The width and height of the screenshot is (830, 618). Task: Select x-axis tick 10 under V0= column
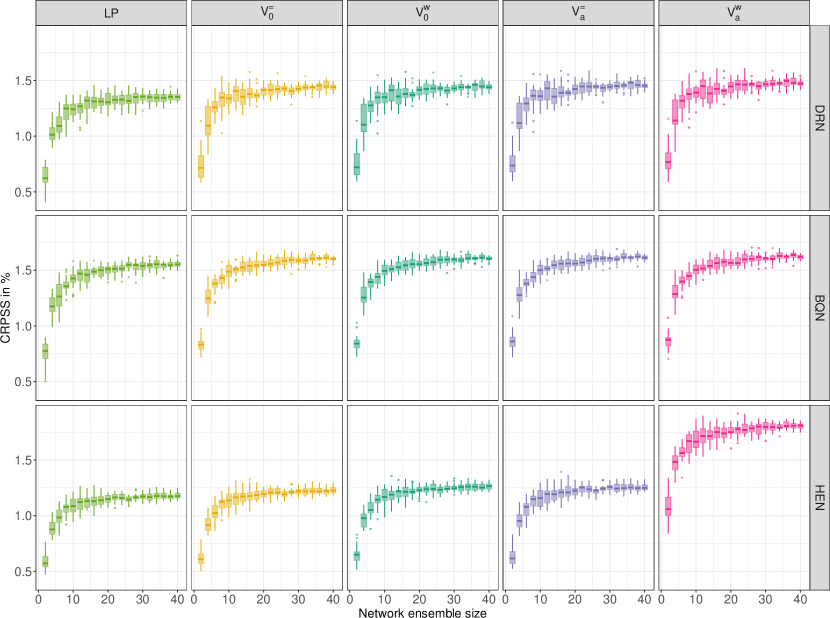pos(229,599)
